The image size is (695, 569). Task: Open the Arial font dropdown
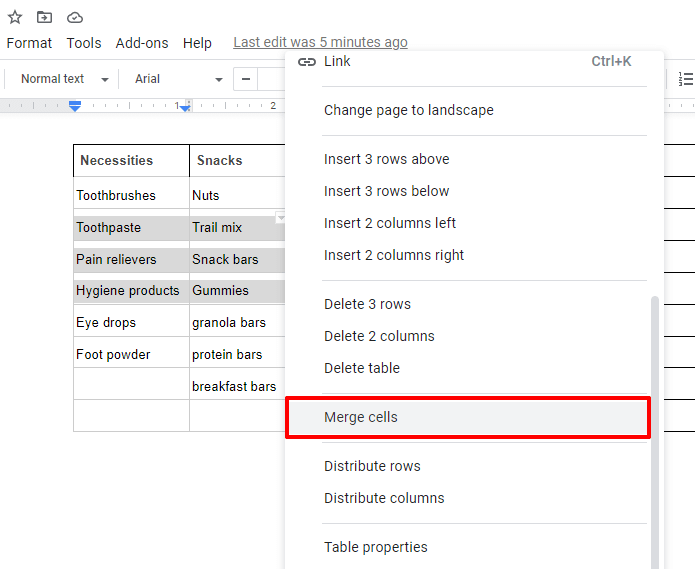179,79
